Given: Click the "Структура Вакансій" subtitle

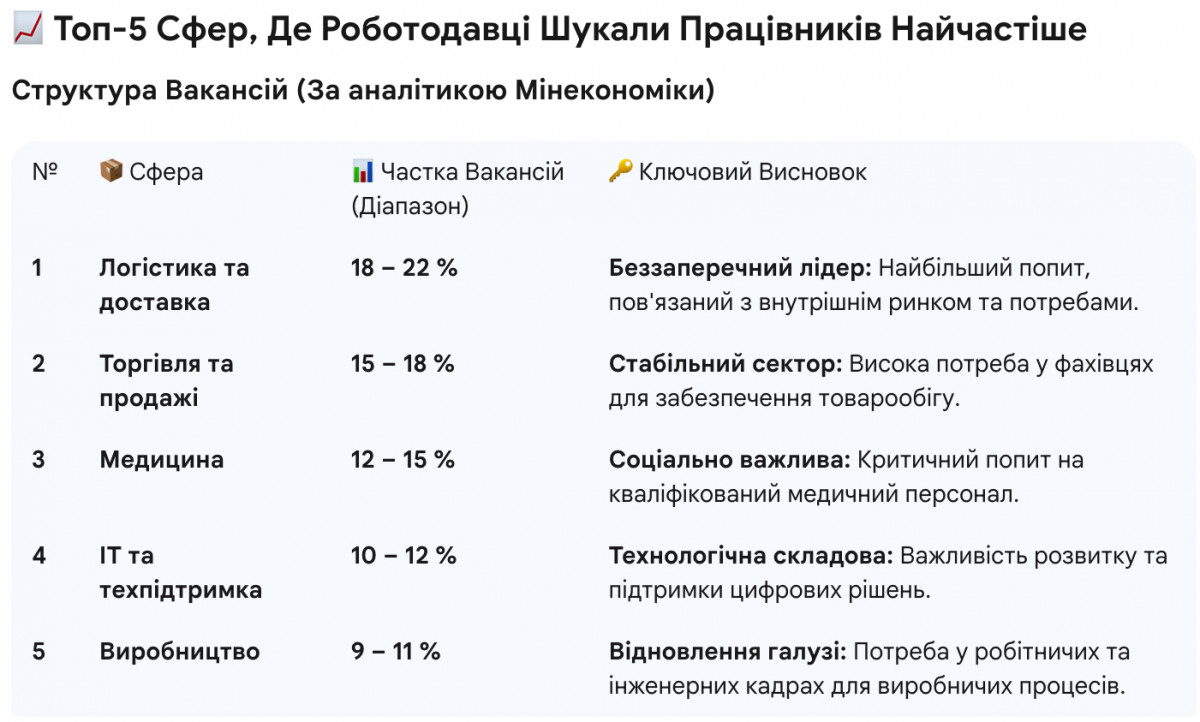Looking at the screenshot, I should tap(363, 90).
